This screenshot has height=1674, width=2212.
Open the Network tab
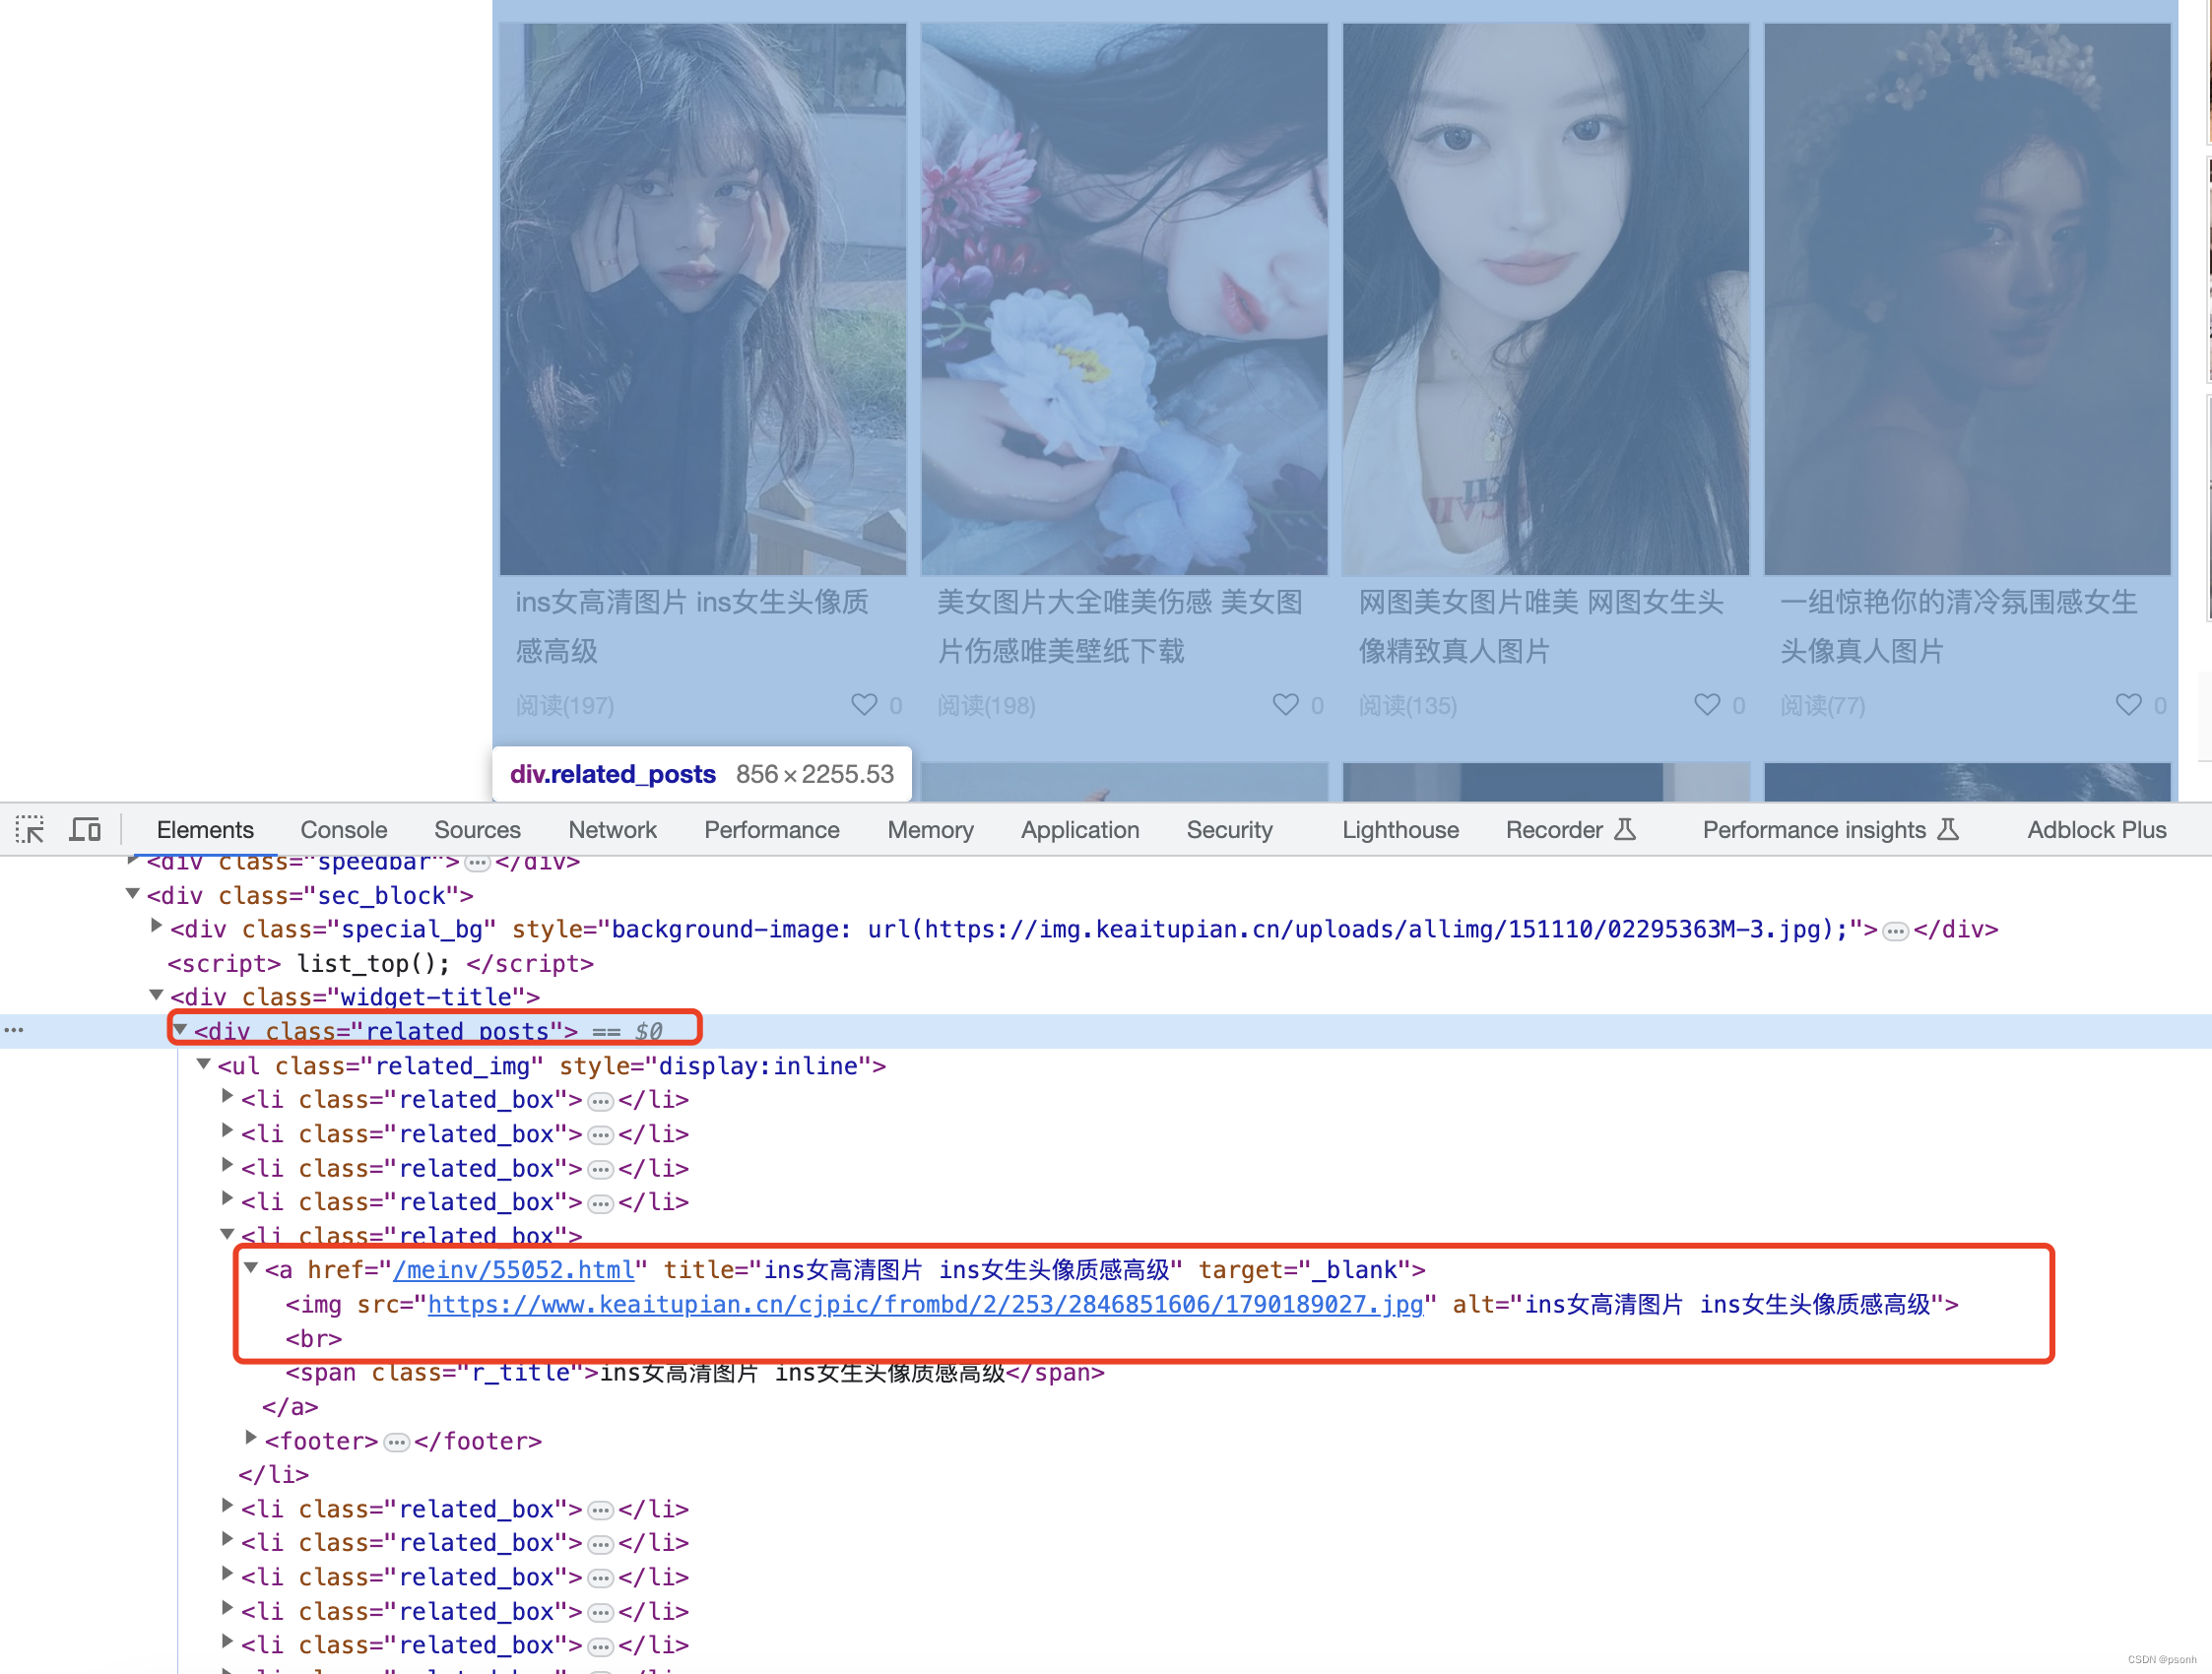[x=612, y=829]
